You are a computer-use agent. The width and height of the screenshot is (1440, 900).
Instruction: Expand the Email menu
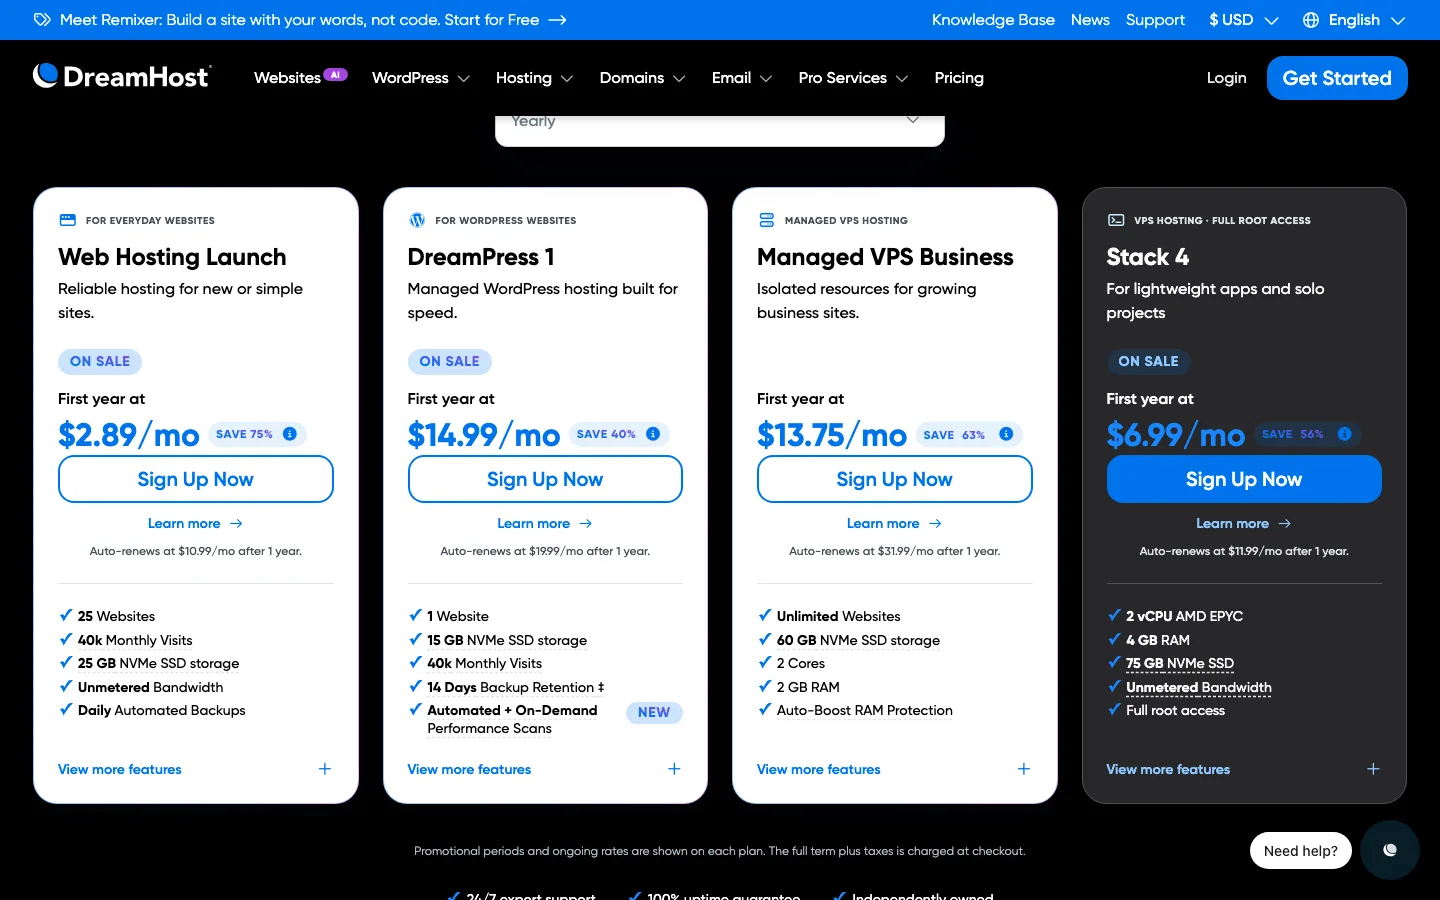[742, 78]
